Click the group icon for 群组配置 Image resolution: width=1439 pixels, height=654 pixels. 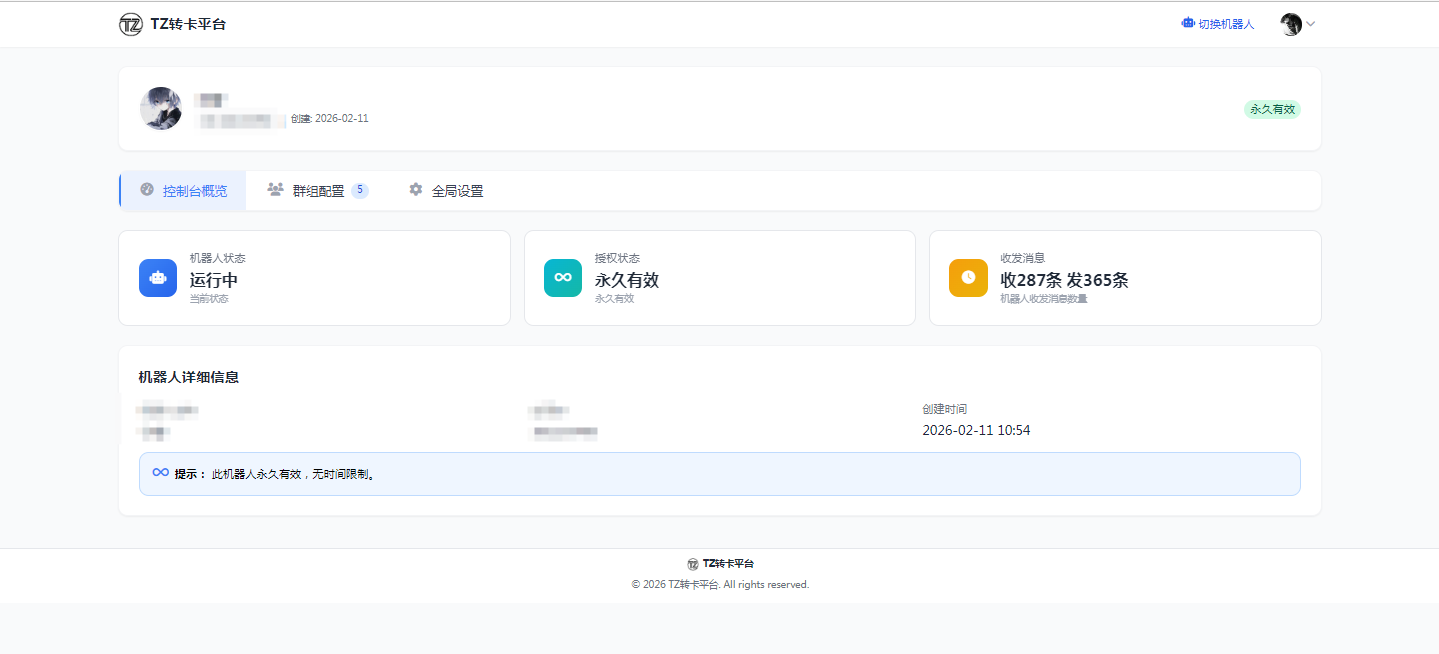click(276, 190)
